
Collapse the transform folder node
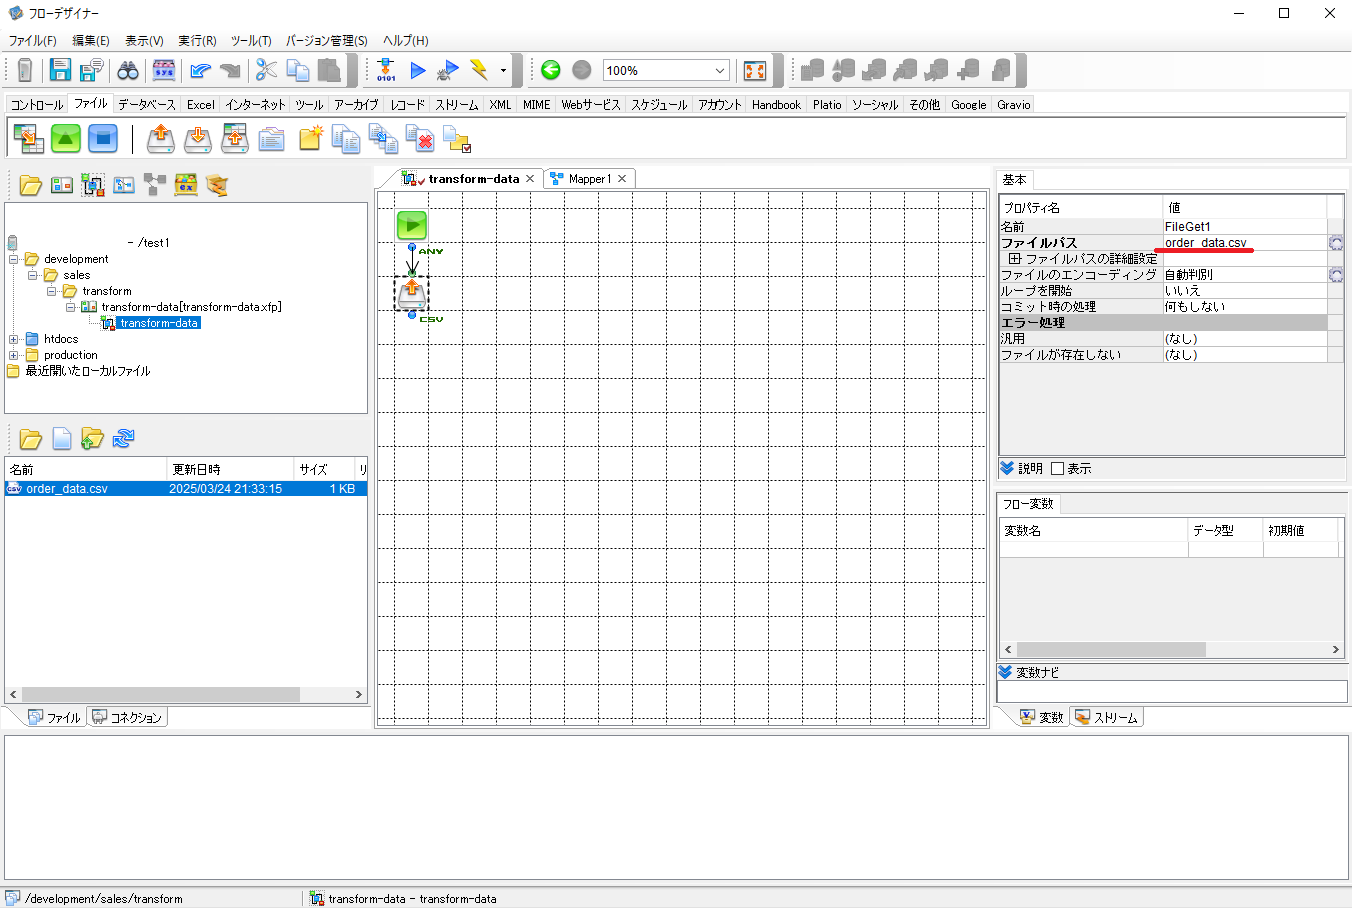[x=52, y=291]
